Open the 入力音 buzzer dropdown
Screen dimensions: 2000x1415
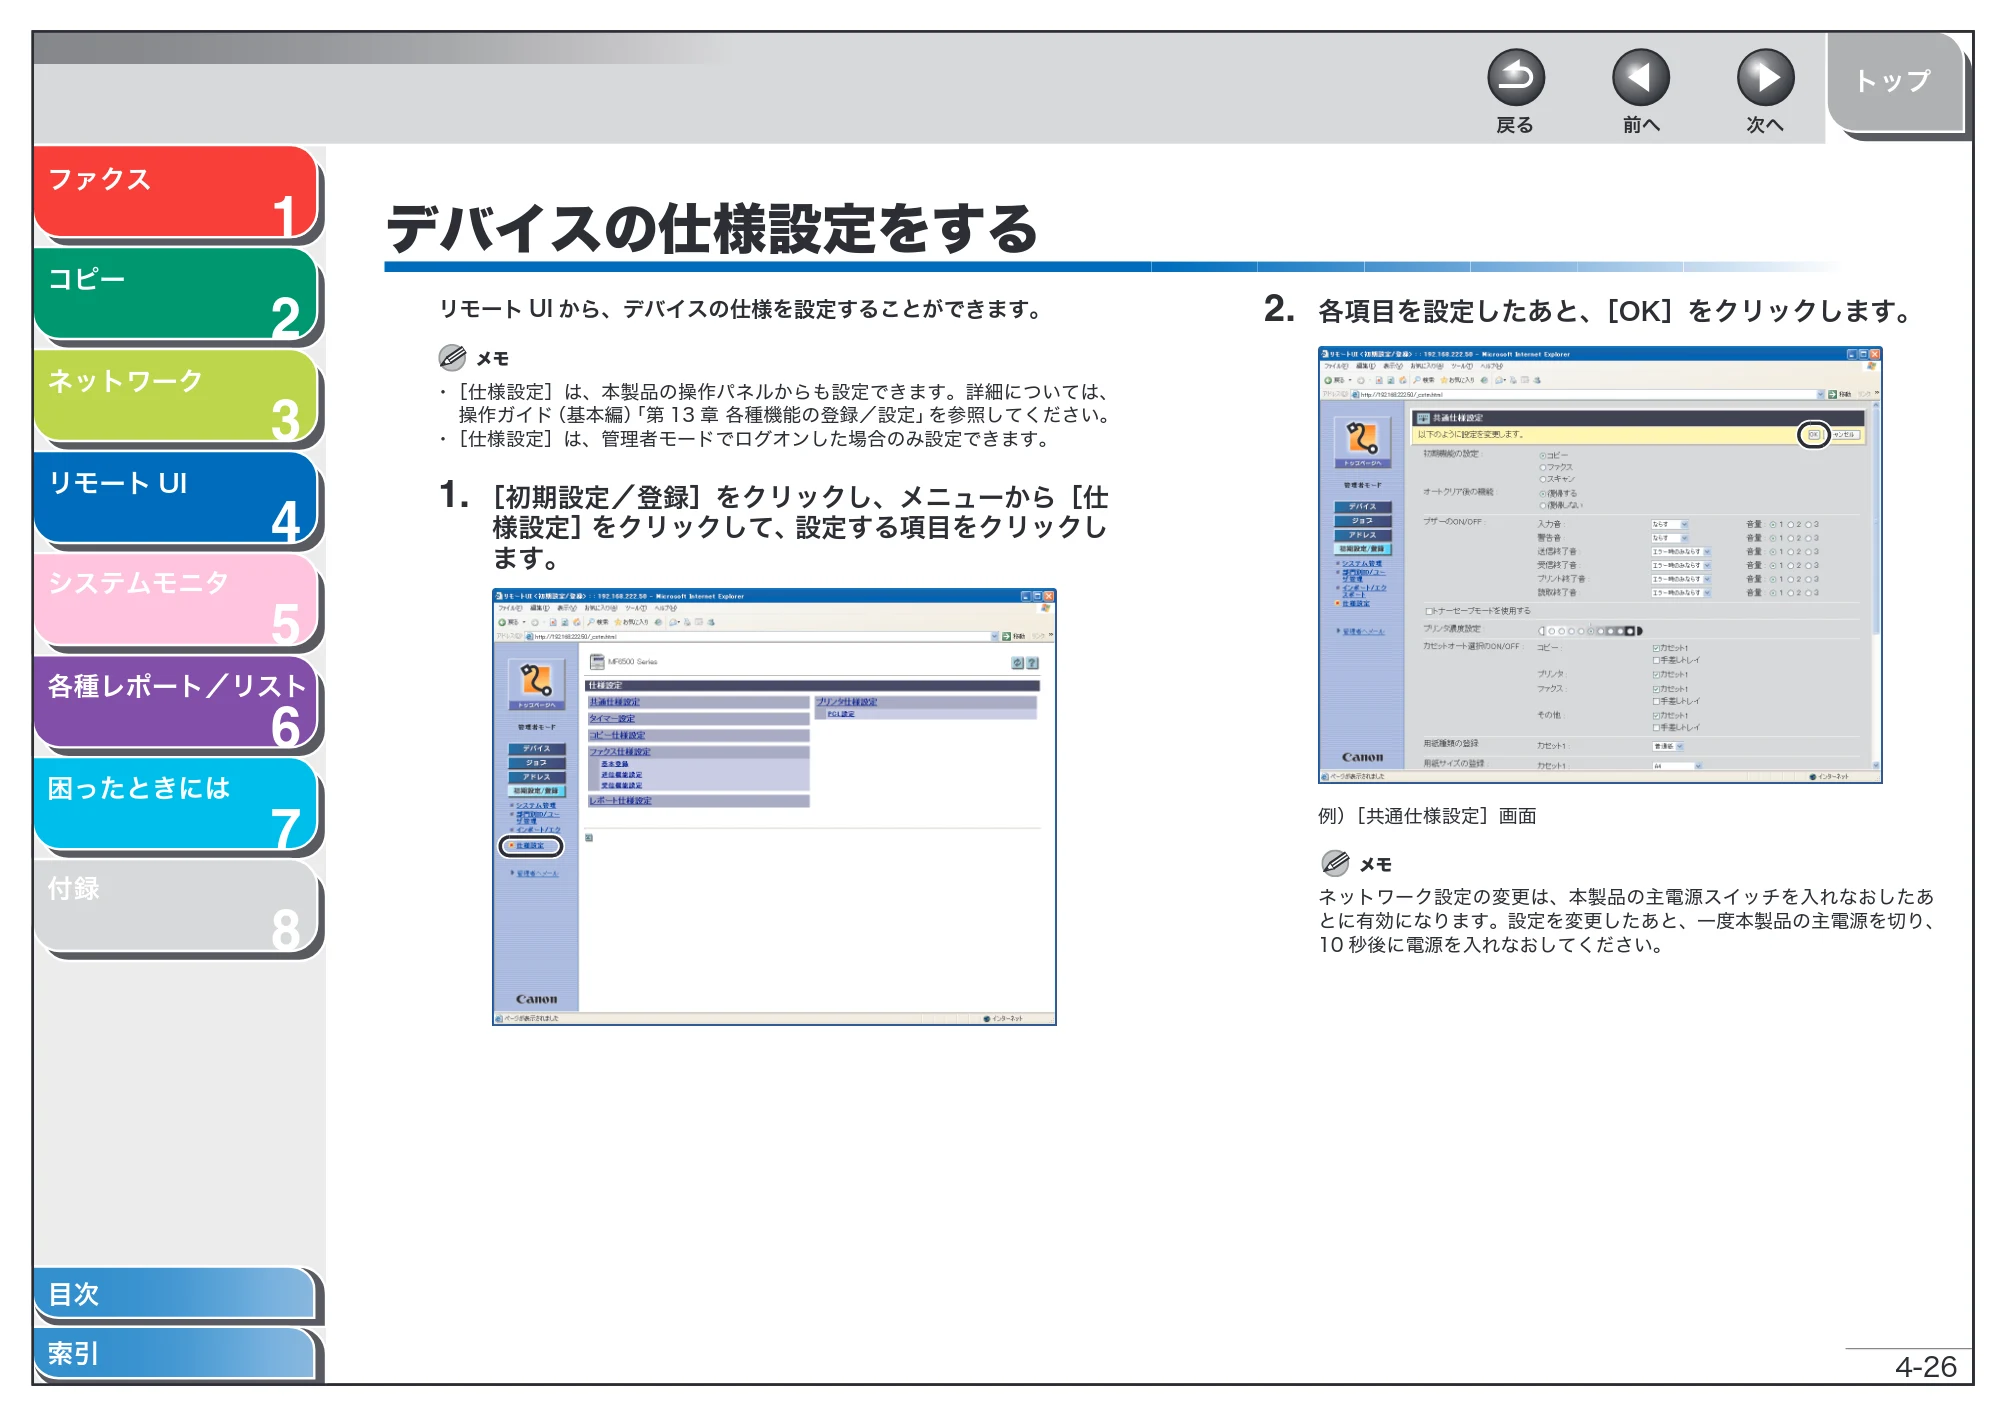[x=1670, y=524]
